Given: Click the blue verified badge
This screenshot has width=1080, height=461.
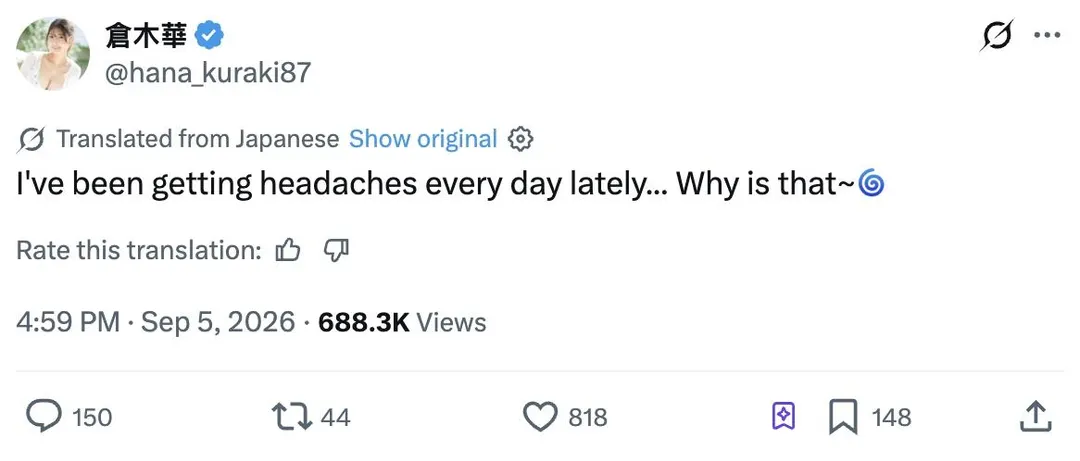Looking at the screenshot, I should pyautogui.click(x=209, y=34).
